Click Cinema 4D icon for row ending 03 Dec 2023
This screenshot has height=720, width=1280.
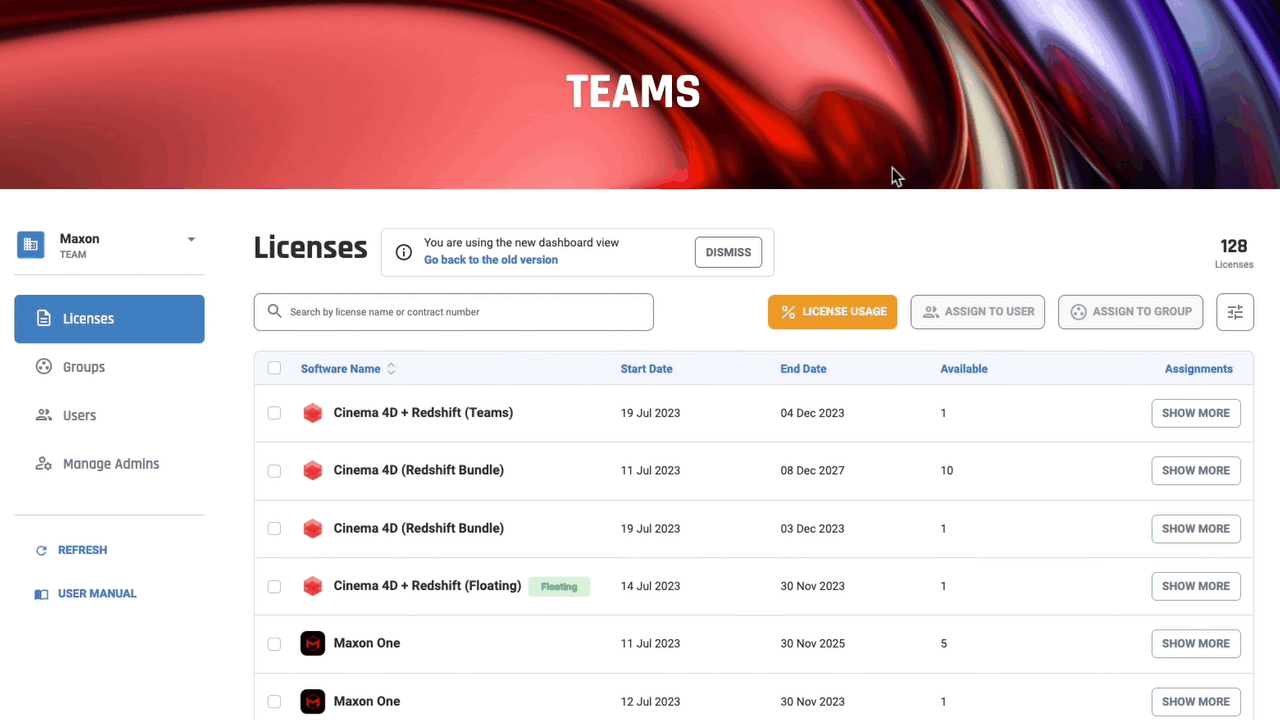click(x=313, y=529)
